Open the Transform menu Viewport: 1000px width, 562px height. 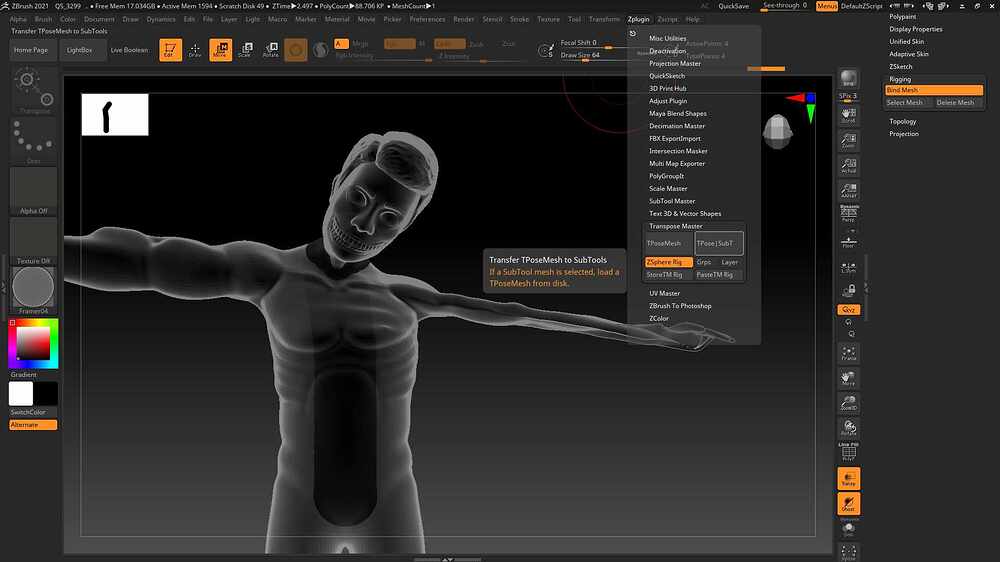(x=604, y=19)
